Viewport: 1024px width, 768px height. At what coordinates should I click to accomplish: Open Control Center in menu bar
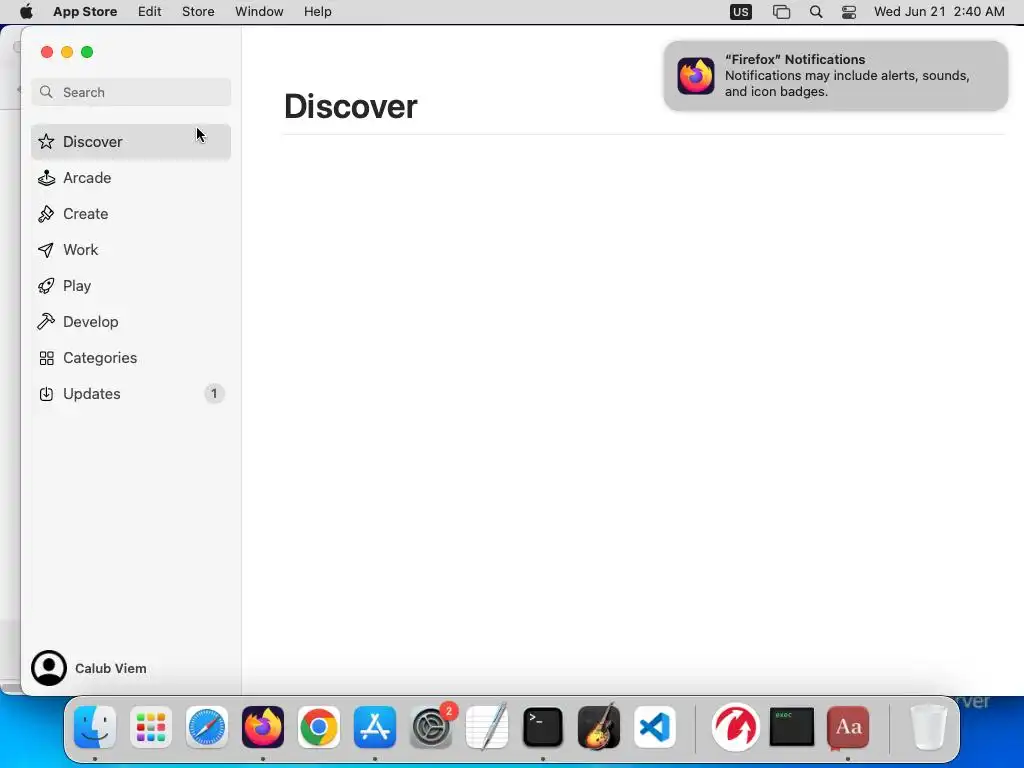coord(849,12)
